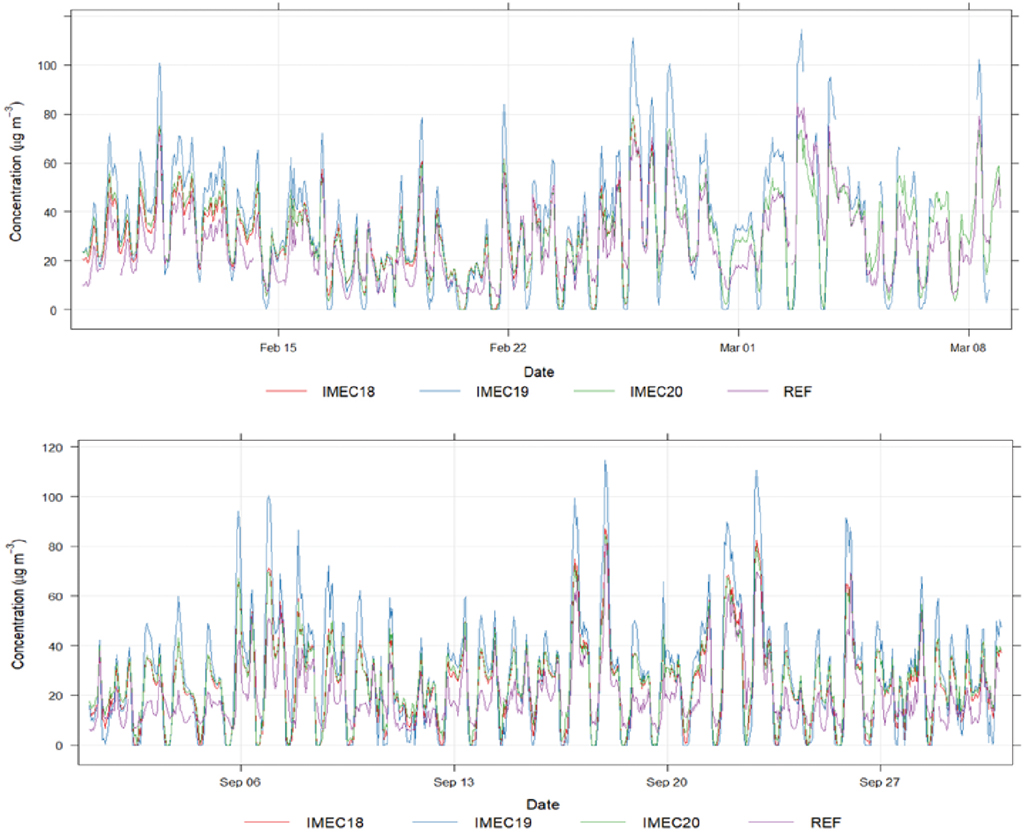Click the blue IMEC19 line swatch in top legend
Screen dimensions: 1029x833
[440, 391]
